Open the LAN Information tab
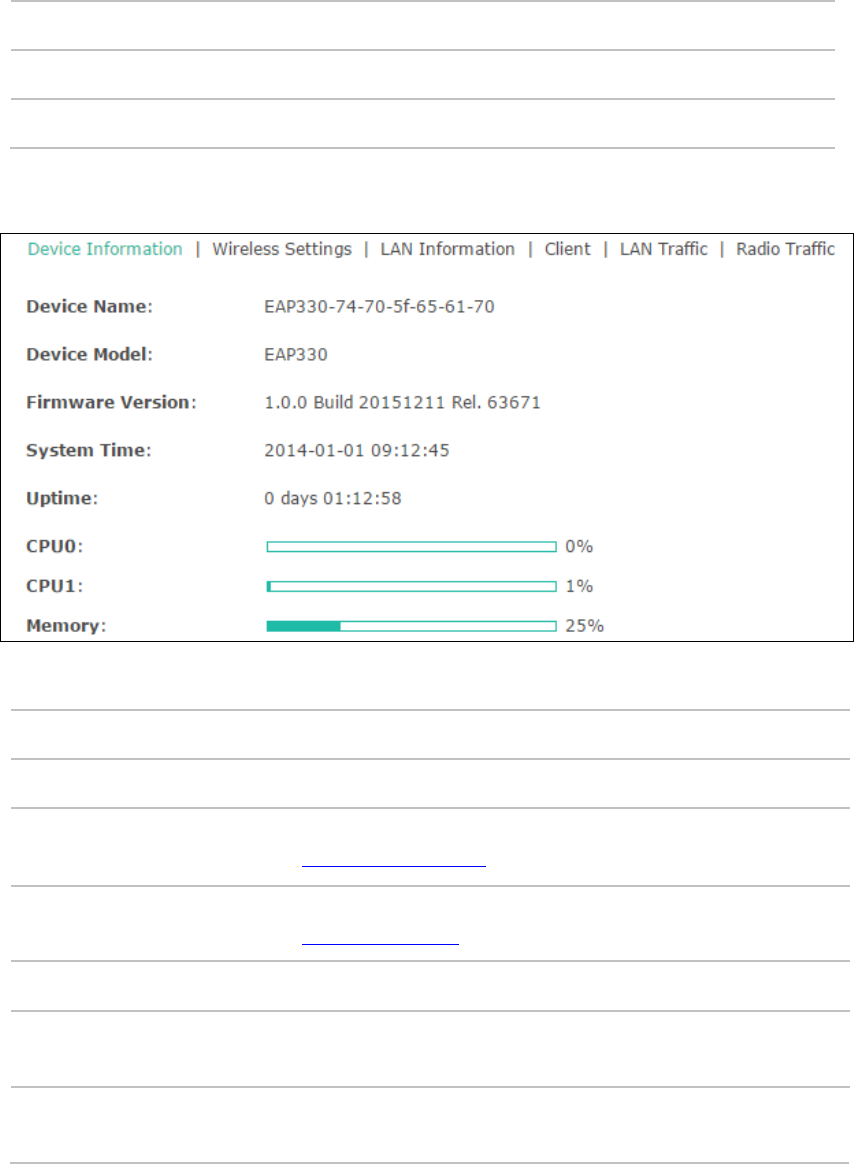This screenshot has height=1164, width=854. click(x=448, y=249)
